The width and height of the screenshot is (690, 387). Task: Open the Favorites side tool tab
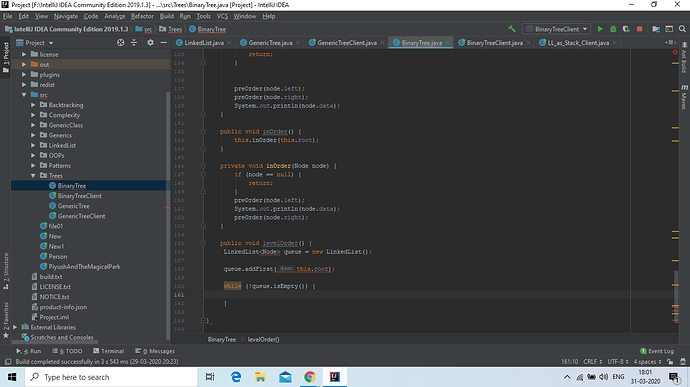point(5,320)
